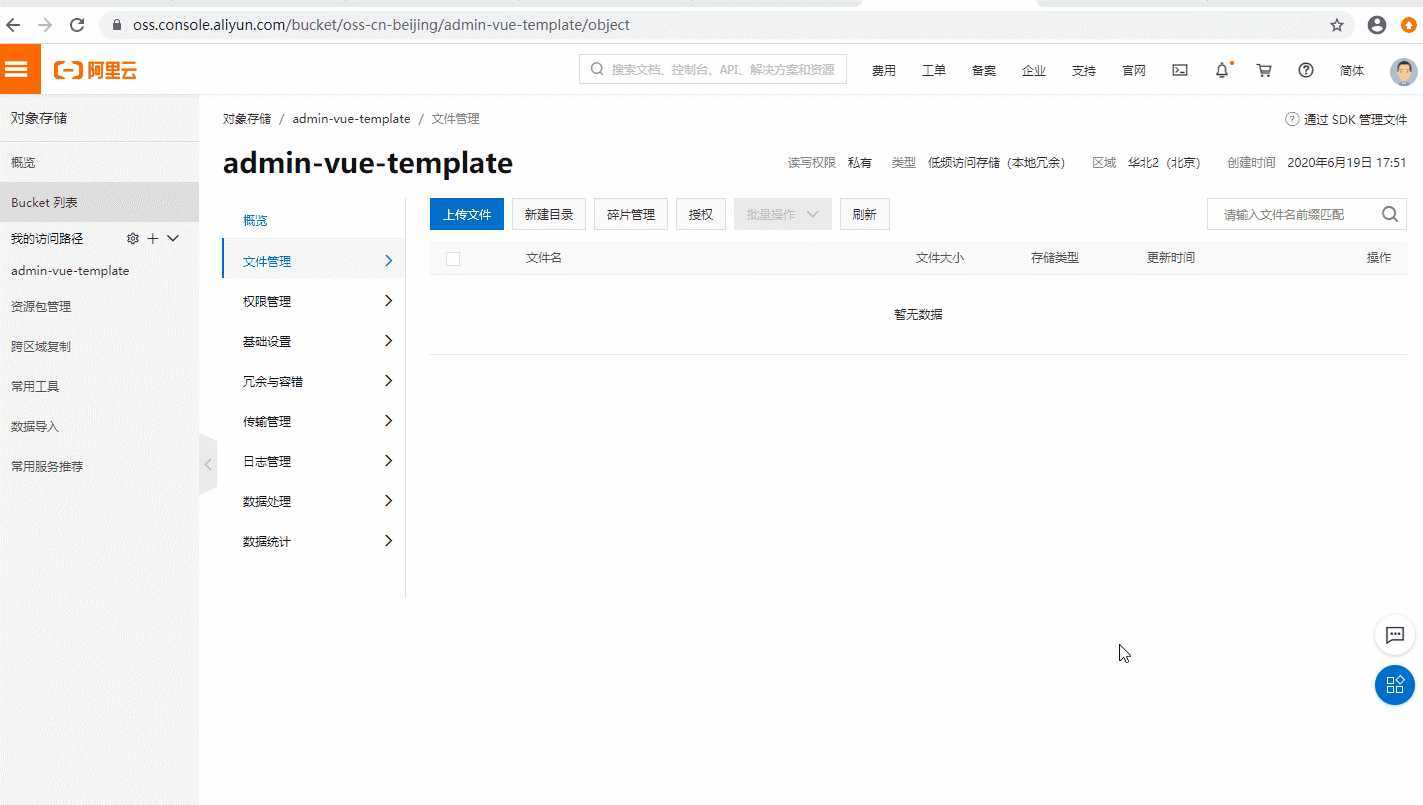The height and width of the screenshot is (805, 1423).
Task: Go back with the browser back arrow
Action: click(x=13, y=25)
